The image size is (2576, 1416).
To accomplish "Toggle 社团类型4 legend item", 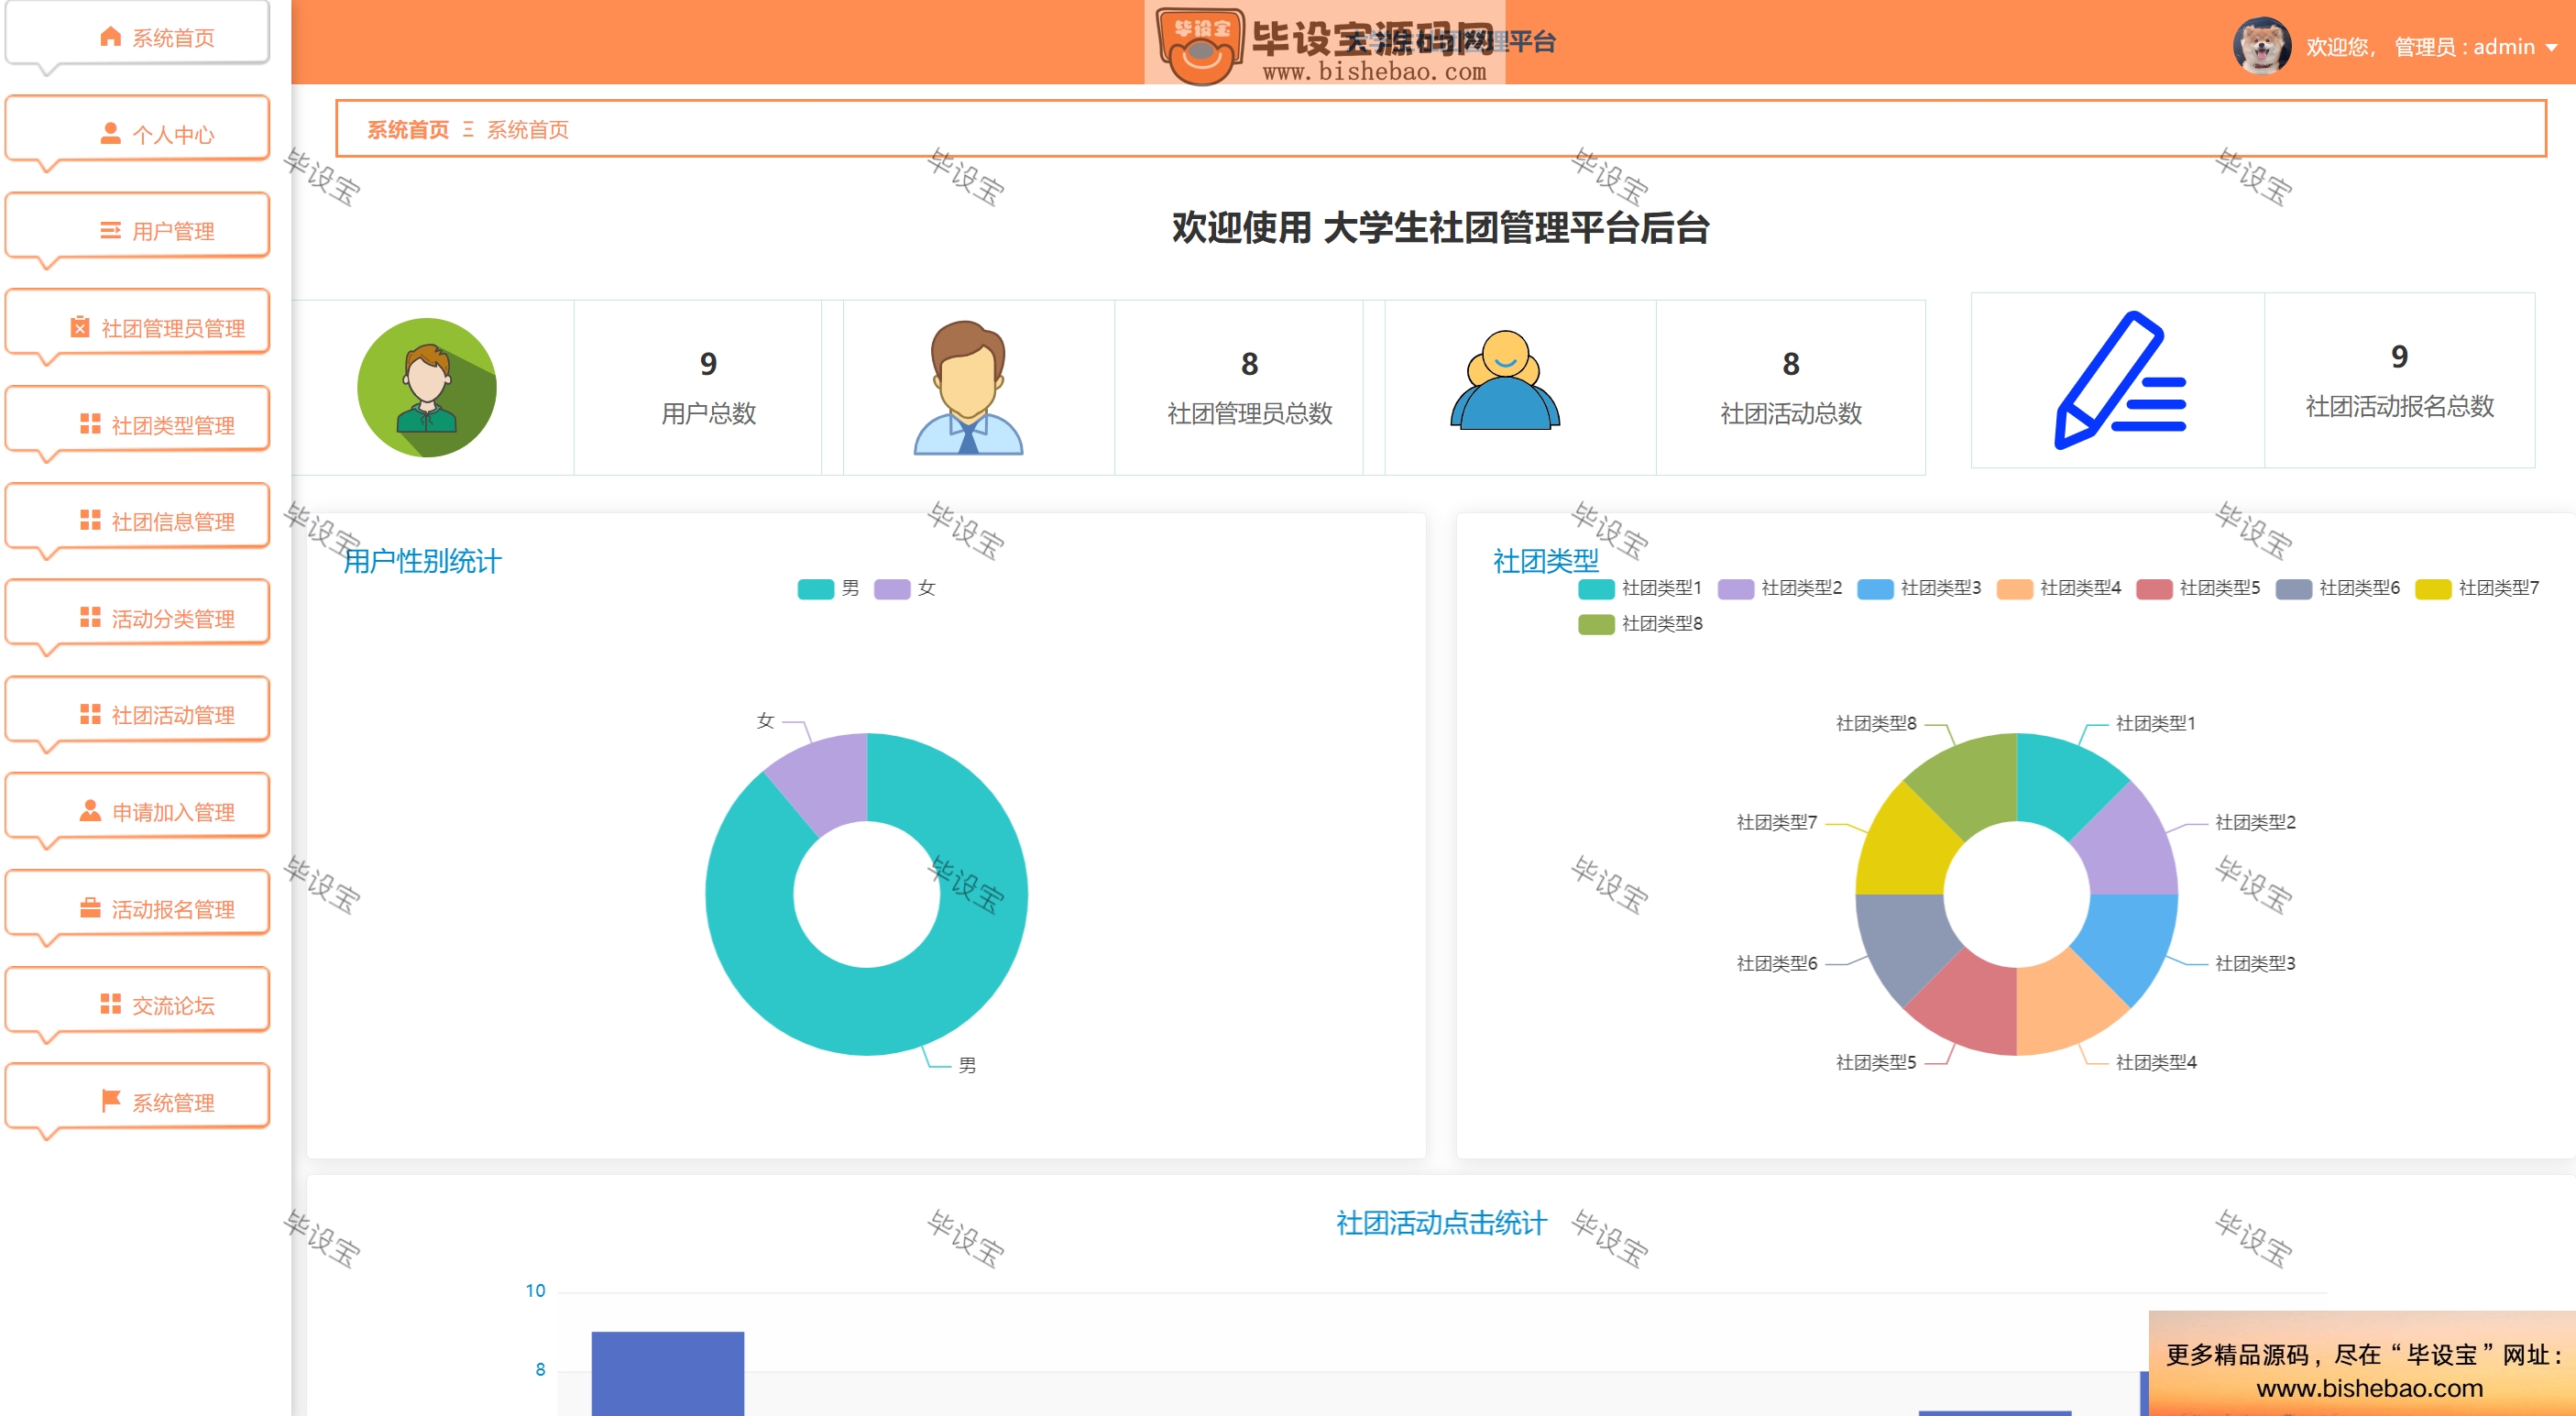I will click(x=2058, y=588).
